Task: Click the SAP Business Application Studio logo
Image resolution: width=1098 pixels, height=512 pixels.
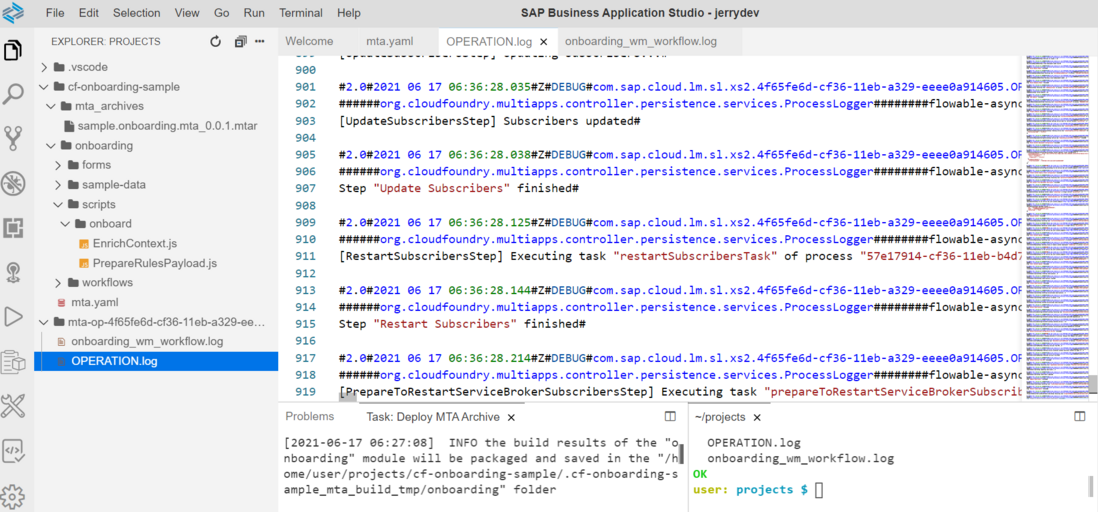Action: [x=13, y=12]
